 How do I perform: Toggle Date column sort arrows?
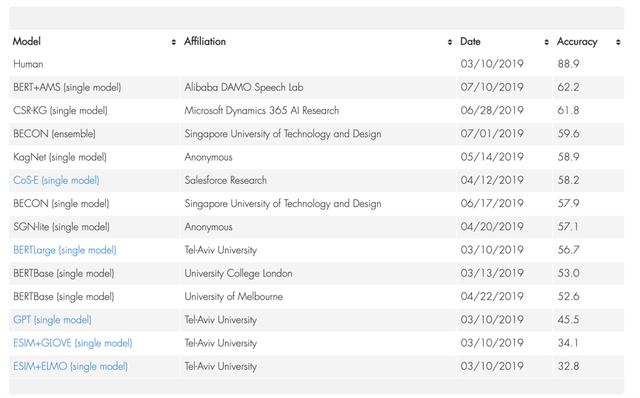pyautogui.click(x=547, y=42)
